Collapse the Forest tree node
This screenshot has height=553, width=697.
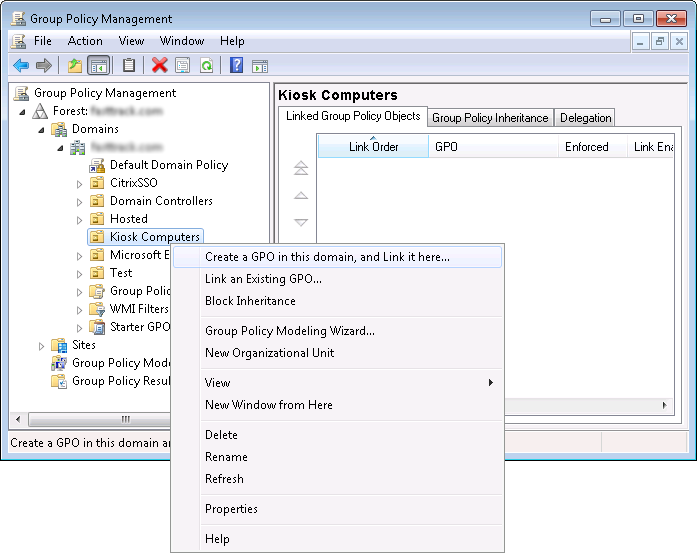click(x=22, y=112)
